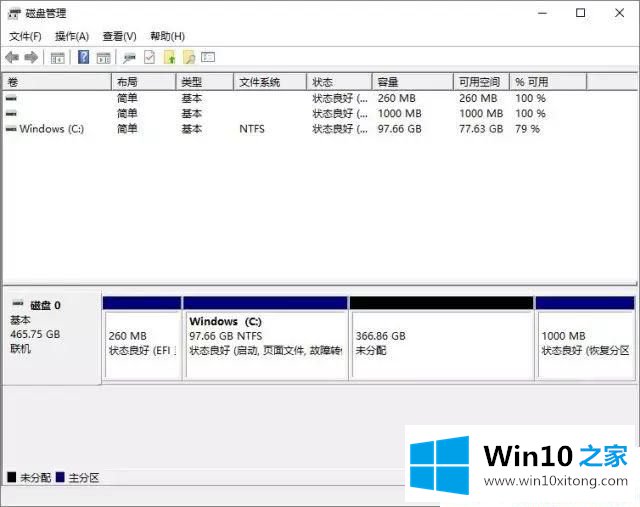The width and height of the screenshot is (640, 507).
Task: Open Help via blue question mark icon
Action: pyautogui.click(x=83, y=57)
